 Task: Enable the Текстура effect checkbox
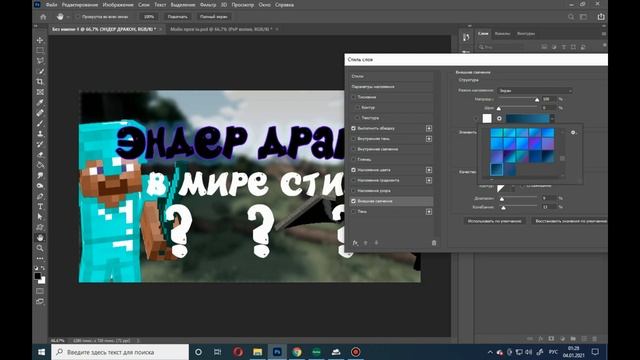click(358, 118)
